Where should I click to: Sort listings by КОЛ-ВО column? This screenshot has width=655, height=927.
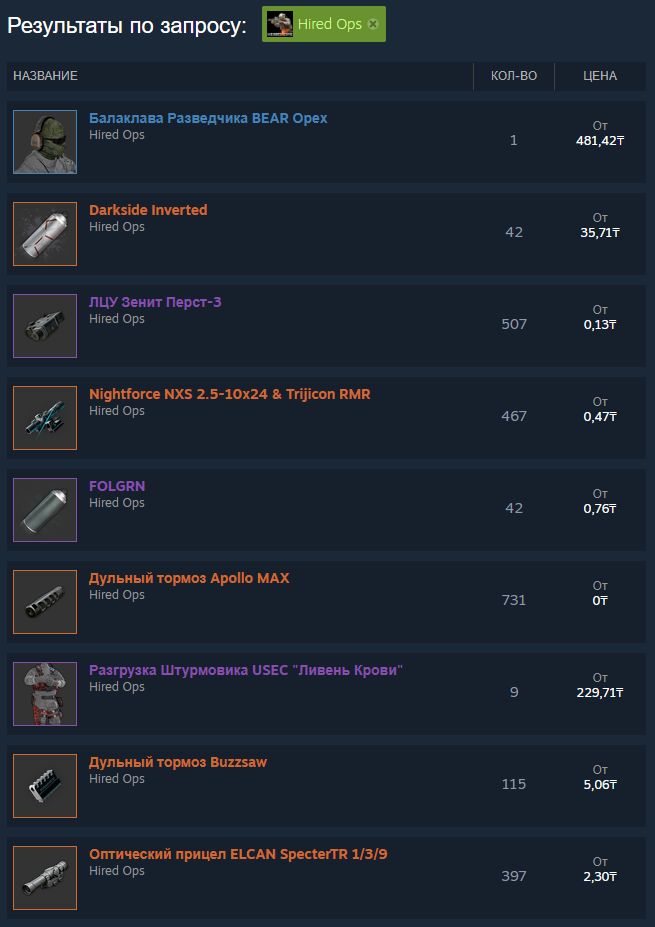click(x=514, y=76)
